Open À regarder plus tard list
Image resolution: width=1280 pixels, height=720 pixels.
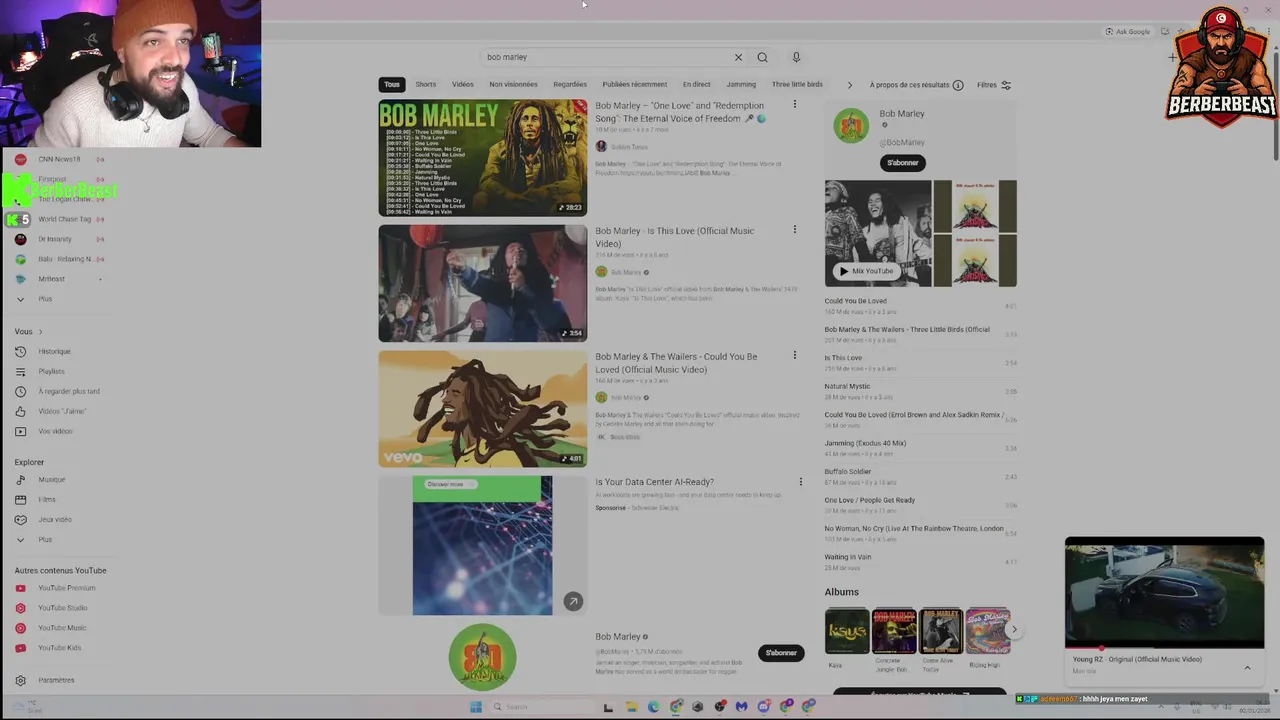click(68, 391)
